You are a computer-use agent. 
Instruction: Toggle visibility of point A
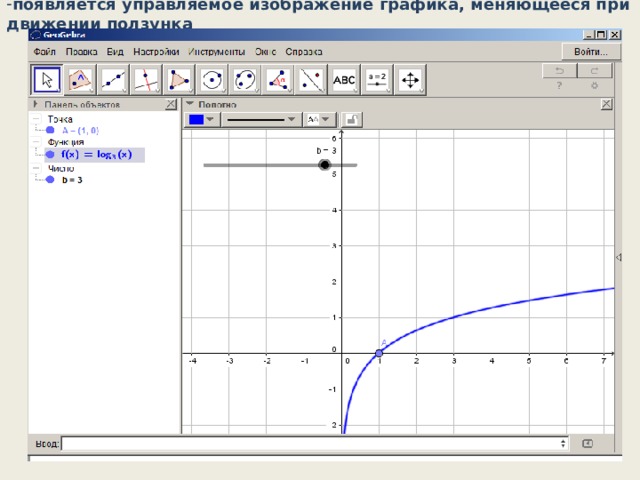tap(50, 130)
